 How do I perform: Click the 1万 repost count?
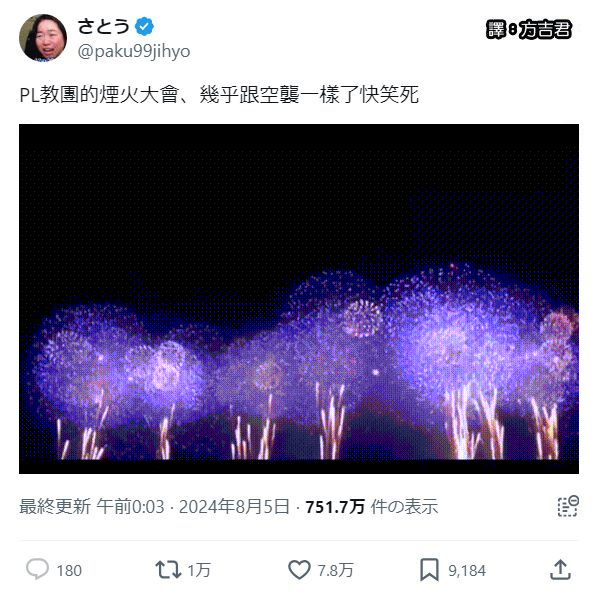[x=199, y=570]
